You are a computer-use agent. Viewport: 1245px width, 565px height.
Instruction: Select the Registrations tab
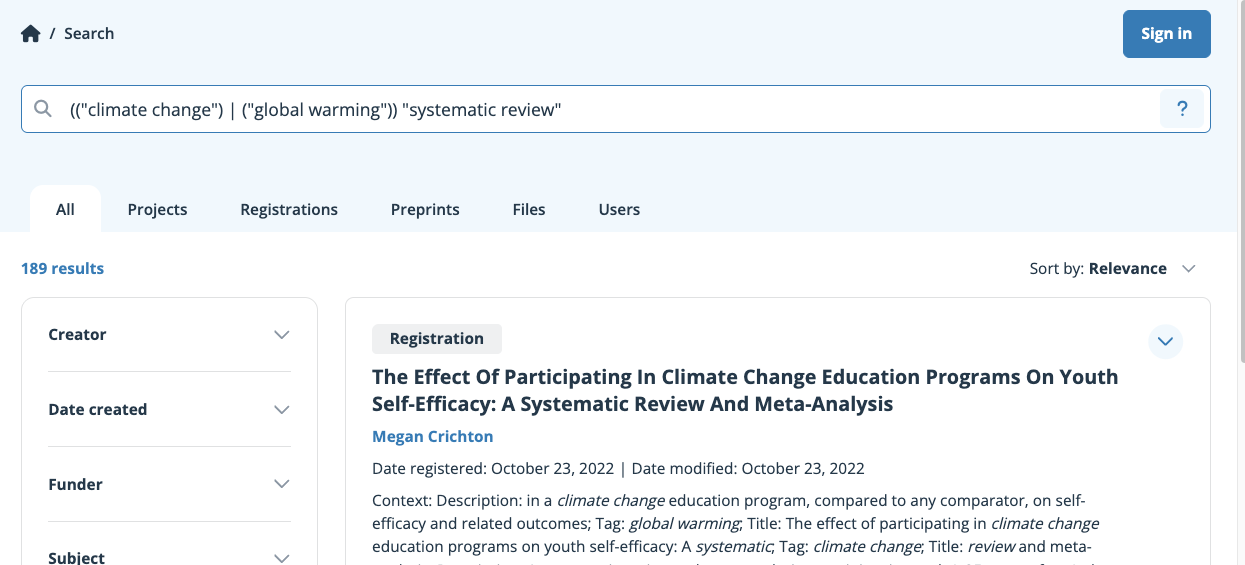pos(289,209)
